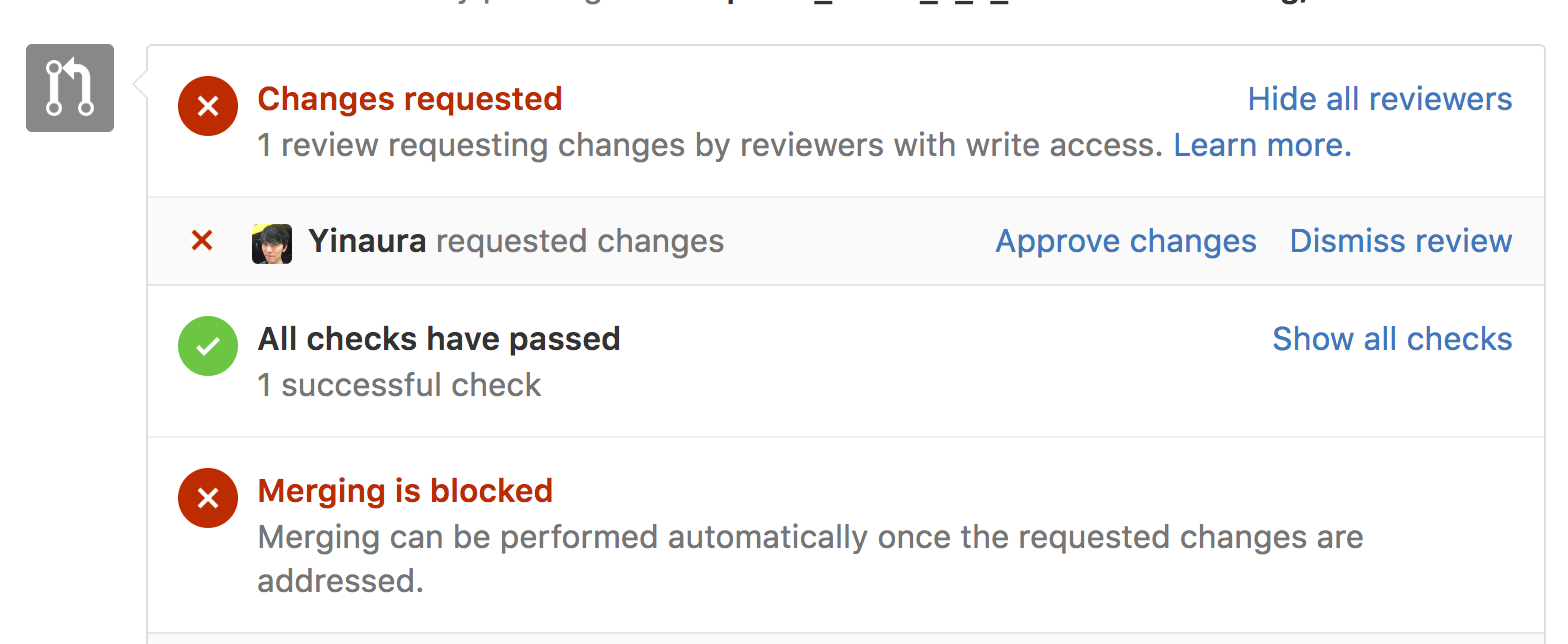Hide all reviewers on this pull request
The image size is (1568, 644).
coord(1379,98)
